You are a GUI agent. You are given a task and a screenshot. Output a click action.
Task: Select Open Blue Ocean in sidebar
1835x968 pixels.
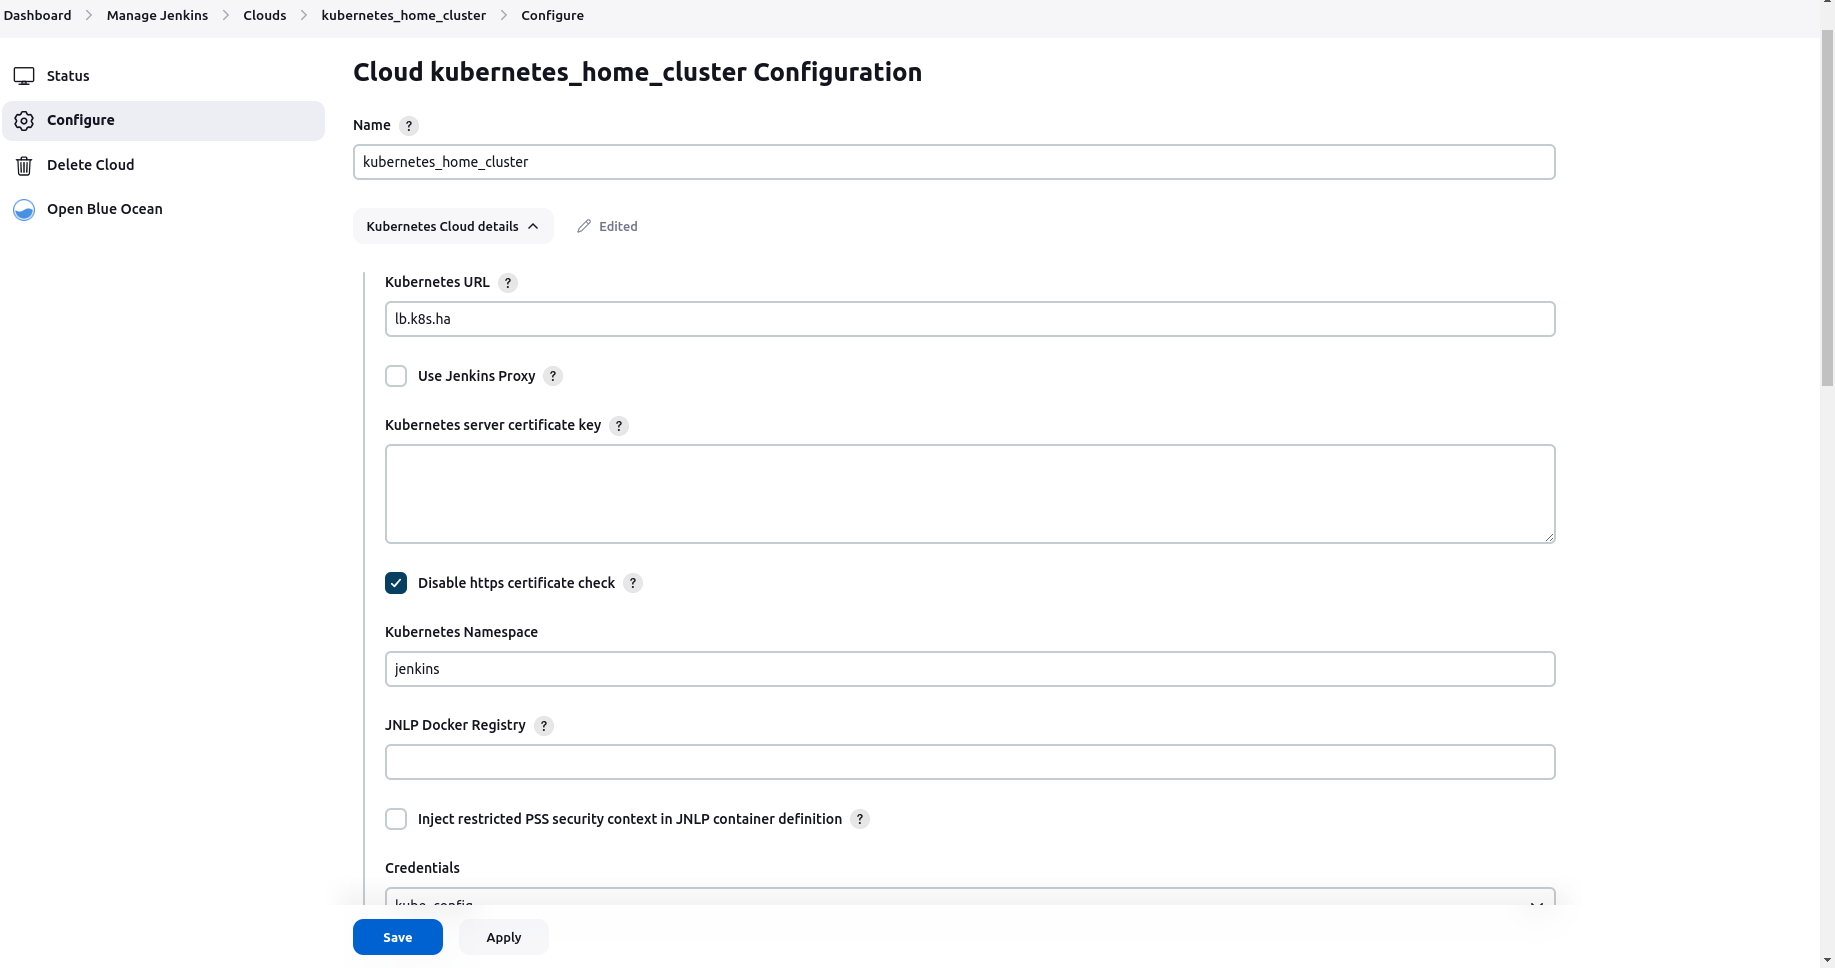[x=164, y=209]
